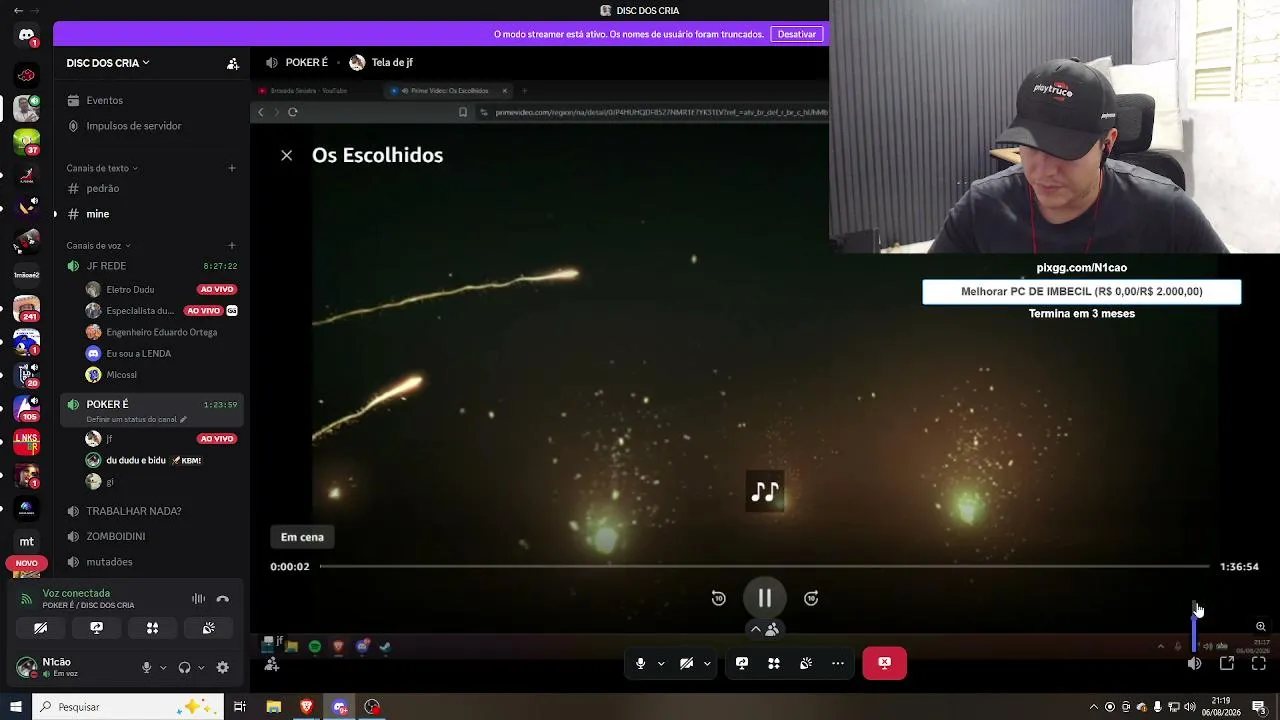Disconnect from voice with the hang-up icon
Image resolution: width=1280 pixels, height=720 pixels.
point(223,599)
